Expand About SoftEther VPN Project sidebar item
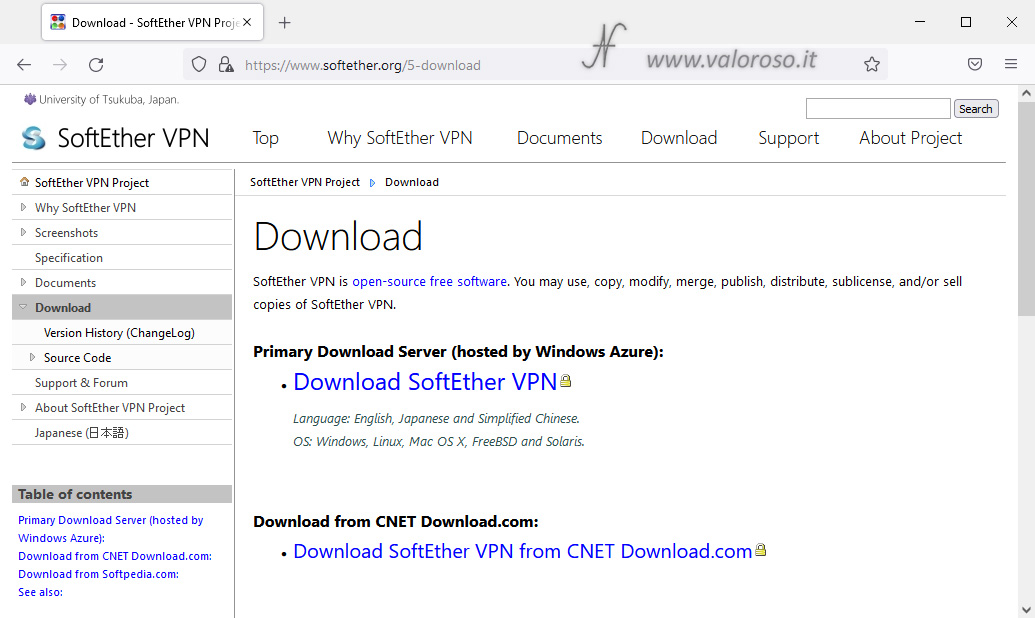Viewport: 1035px width, 618px height. pos(23,407)
